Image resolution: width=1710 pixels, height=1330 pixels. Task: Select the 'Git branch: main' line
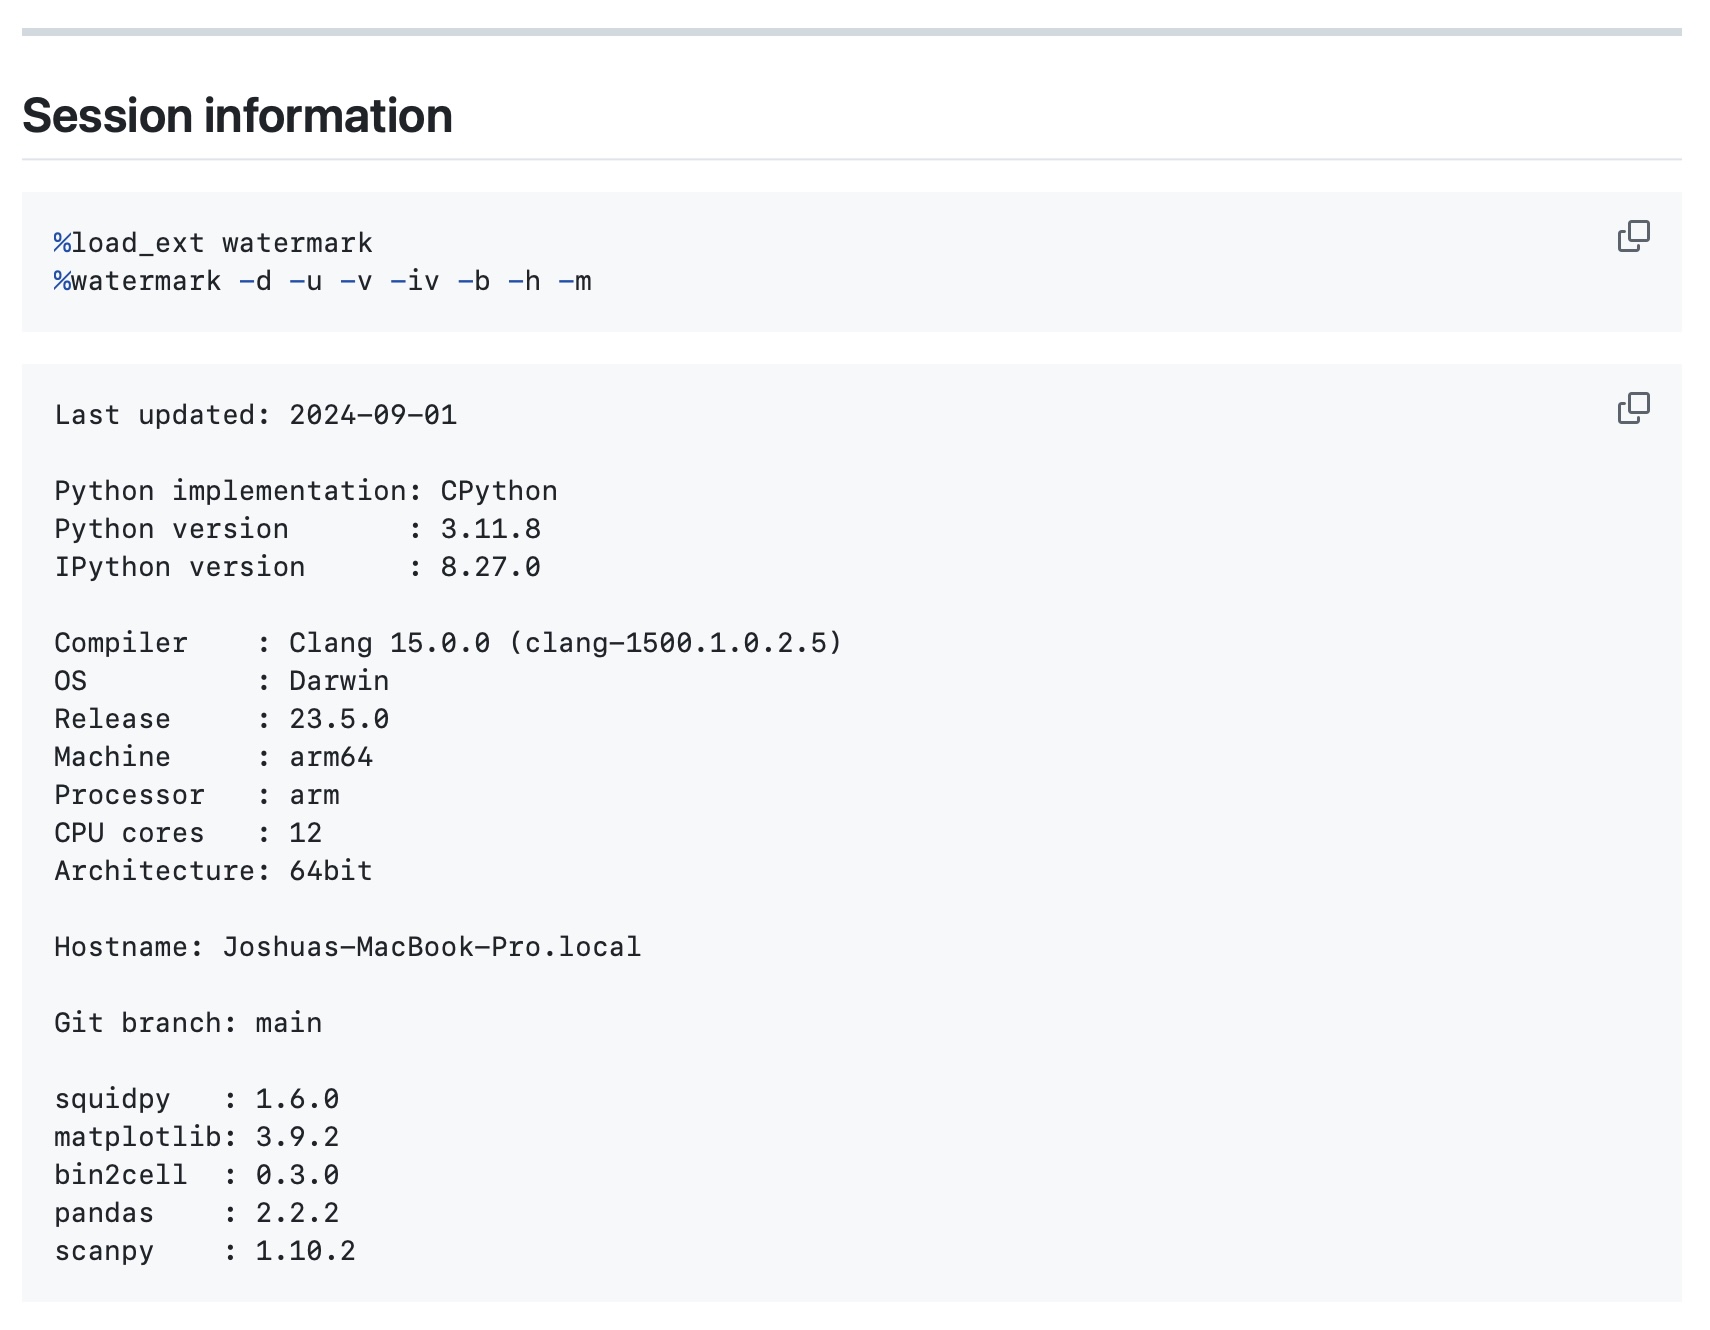click(x=188, y=1023)
